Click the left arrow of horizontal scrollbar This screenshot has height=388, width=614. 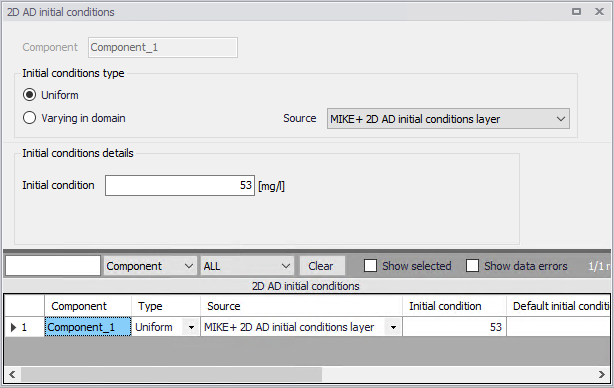pos(12,375)
